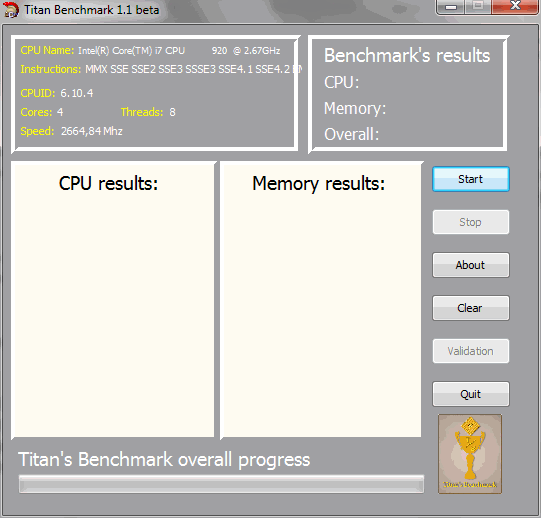Clear the benchmark results
The height and width of the screenshot is (518, 541).
click(471, 308)
